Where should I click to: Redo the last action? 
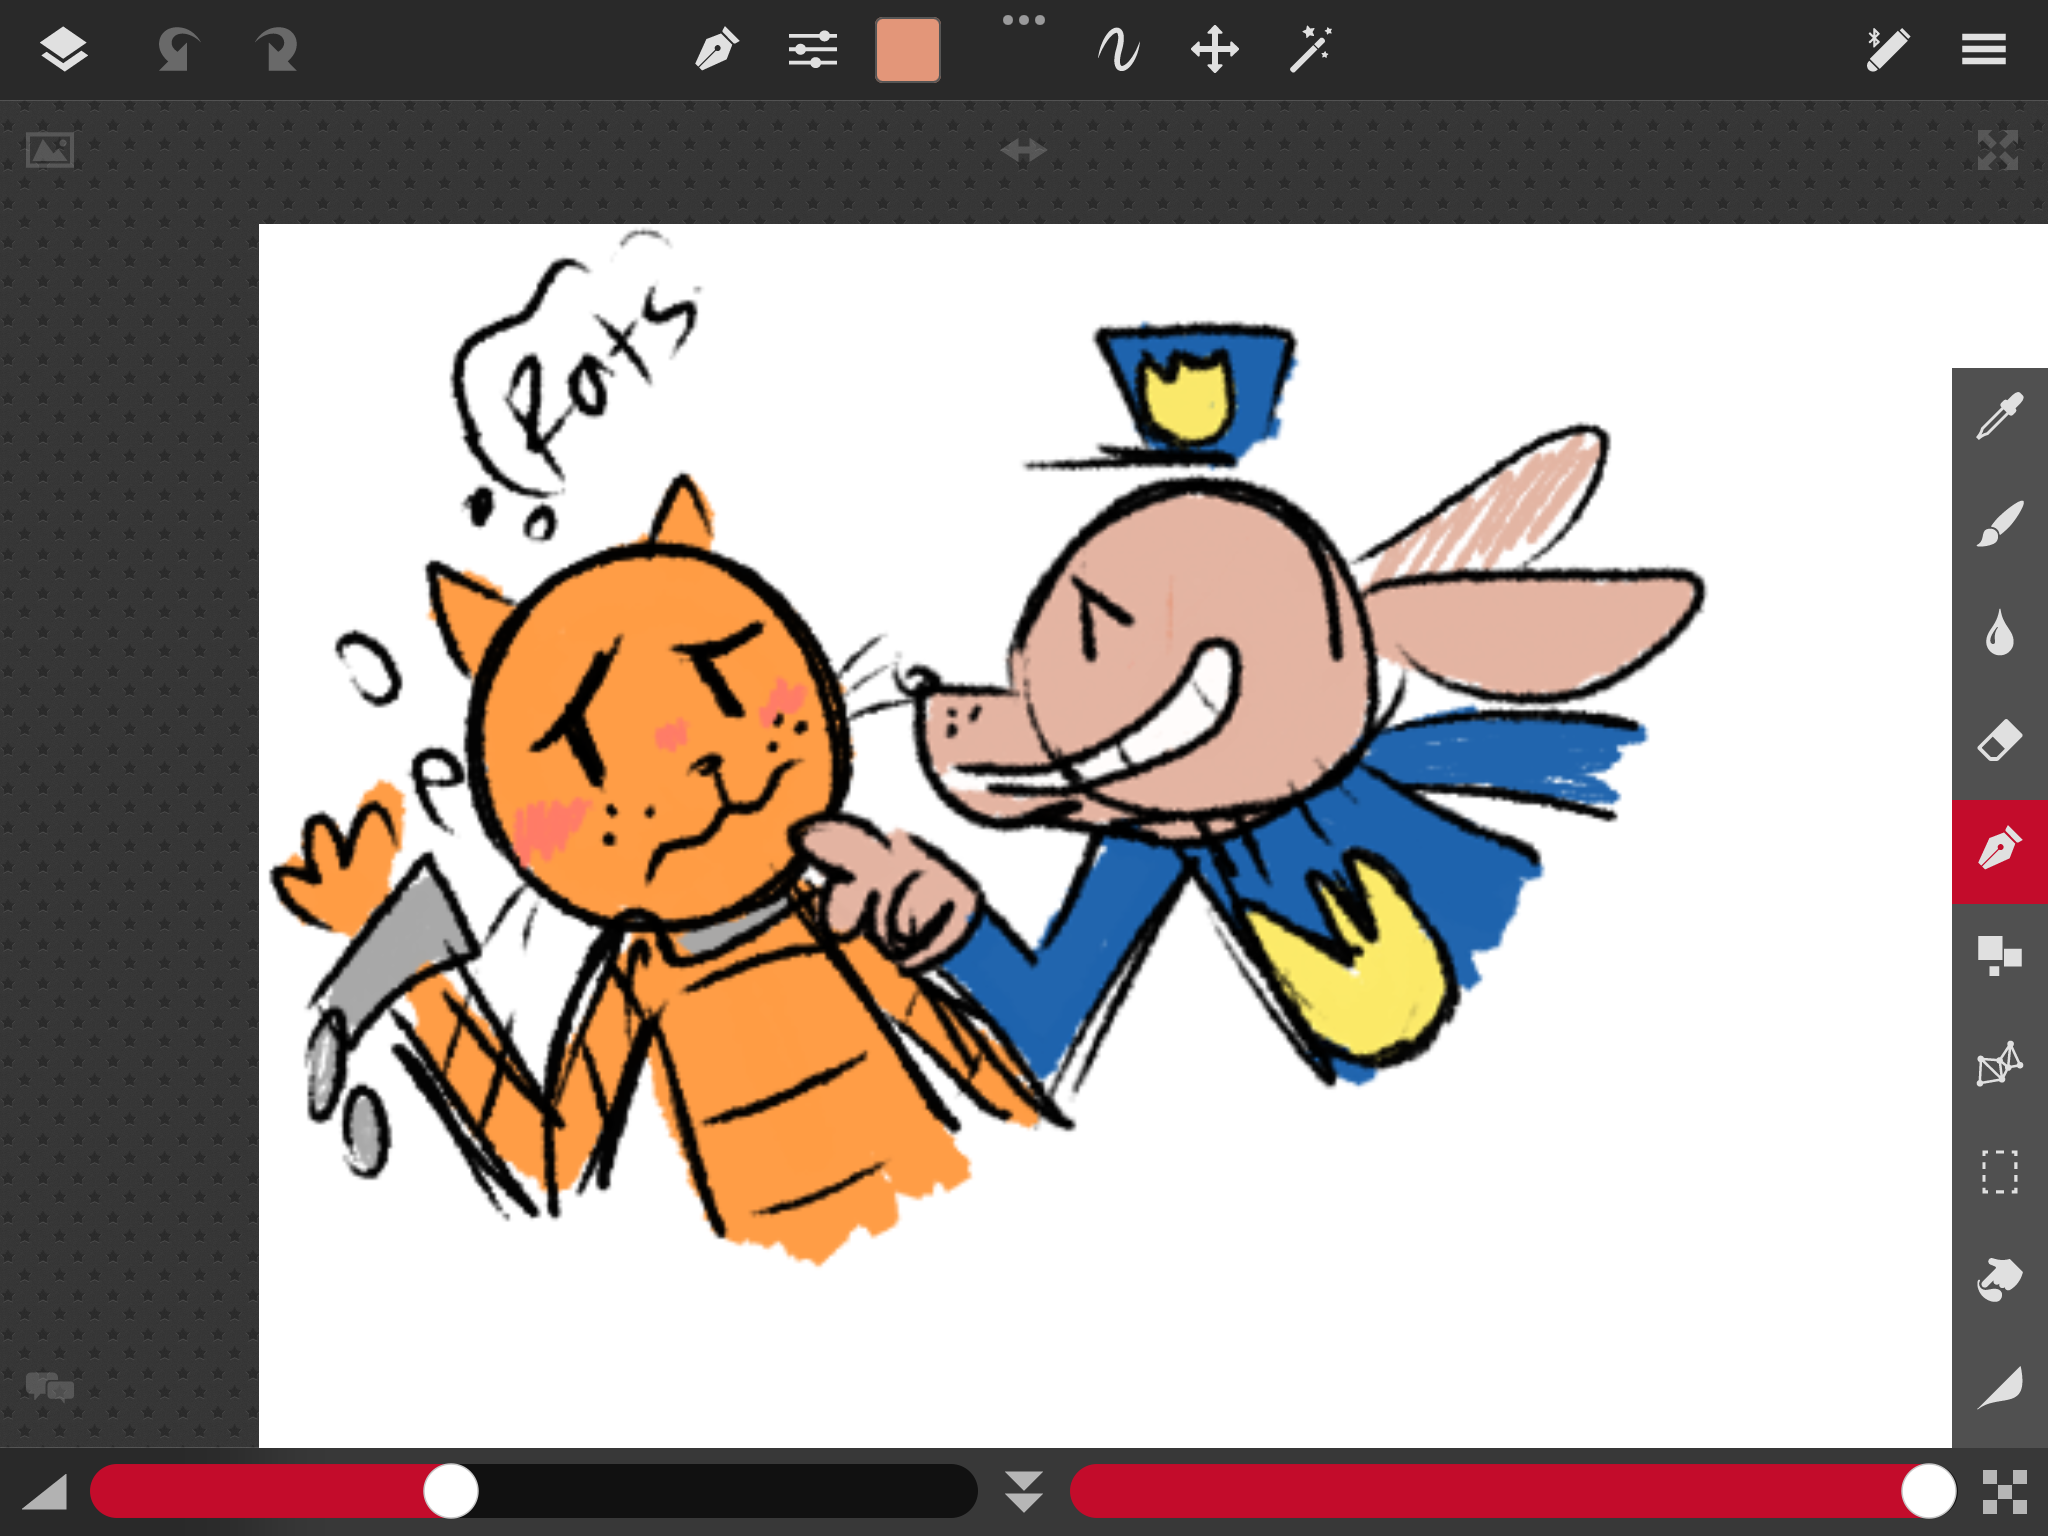276,50
